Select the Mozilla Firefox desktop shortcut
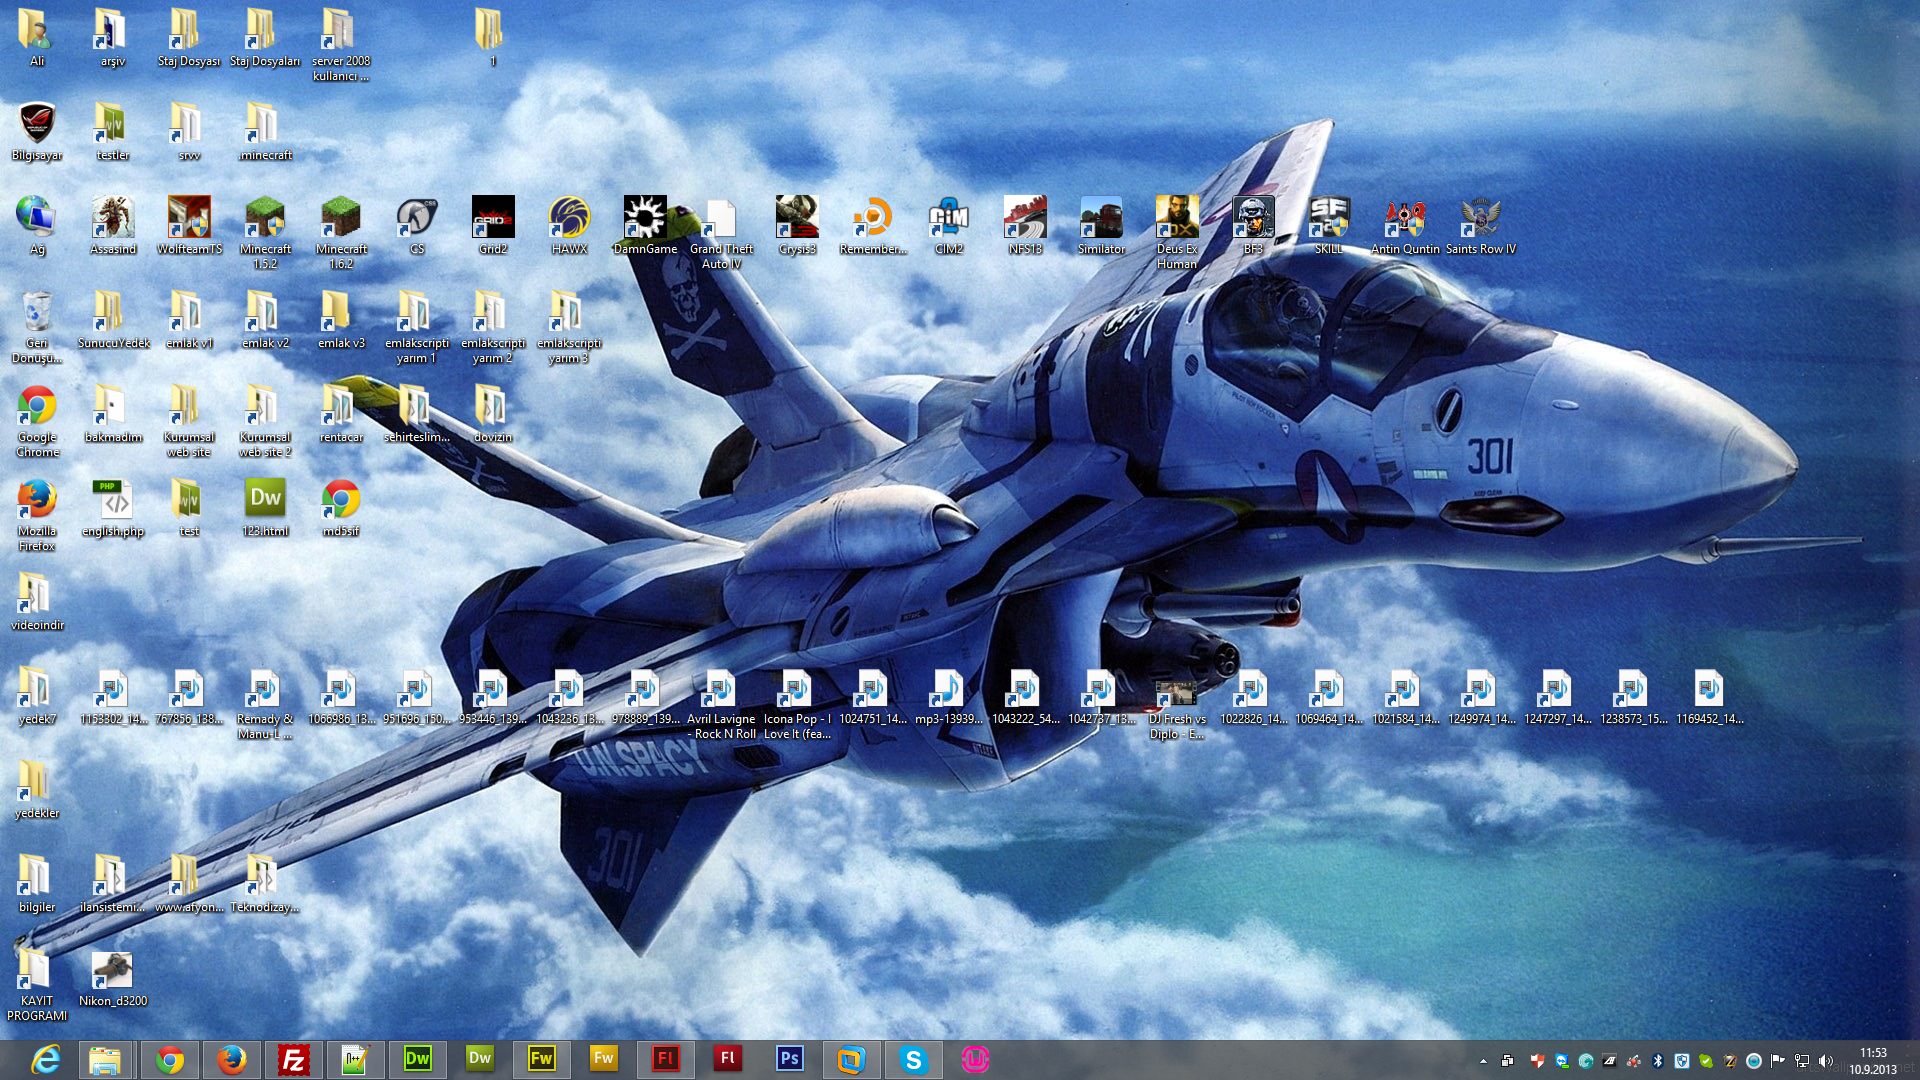 (x=37, y=515)
